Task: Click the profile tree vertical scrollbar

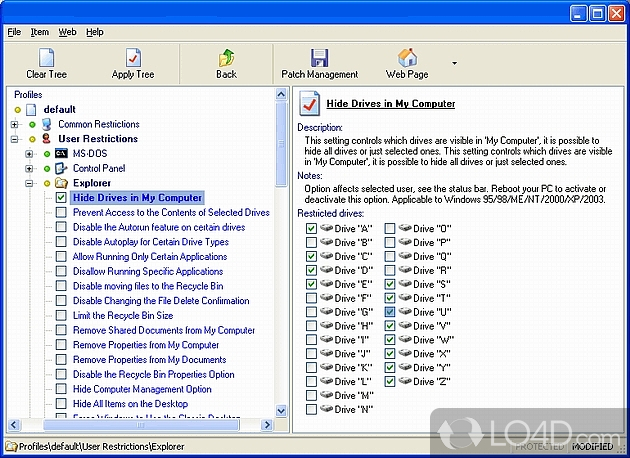Action: coord(281,300)
